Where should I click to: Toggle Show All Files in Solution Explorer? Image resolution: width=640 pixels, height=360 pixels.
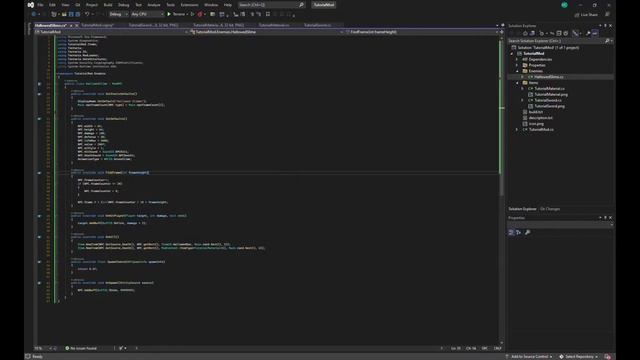(x=566, y=33)
